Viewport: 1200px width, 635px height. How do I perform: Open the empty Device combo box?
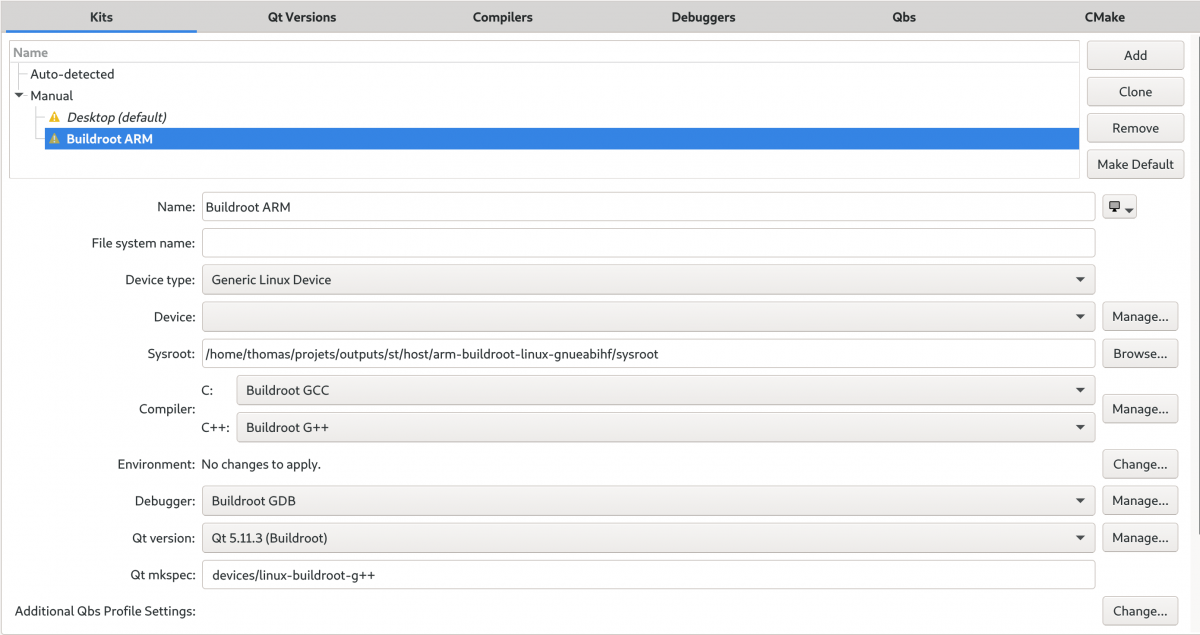click(x=648, y=317)
